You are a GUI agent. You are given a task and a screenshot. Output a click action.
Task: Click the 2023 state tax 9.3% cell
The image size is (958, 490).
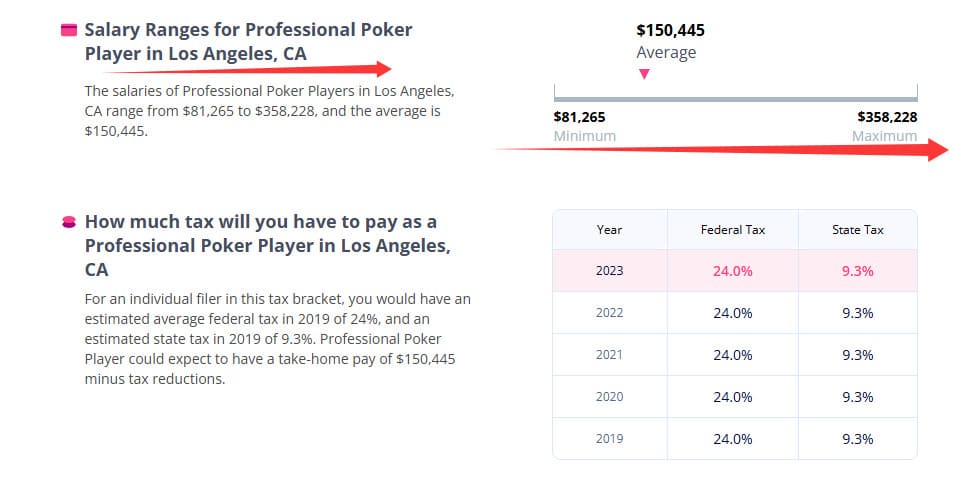click(857, 271)
